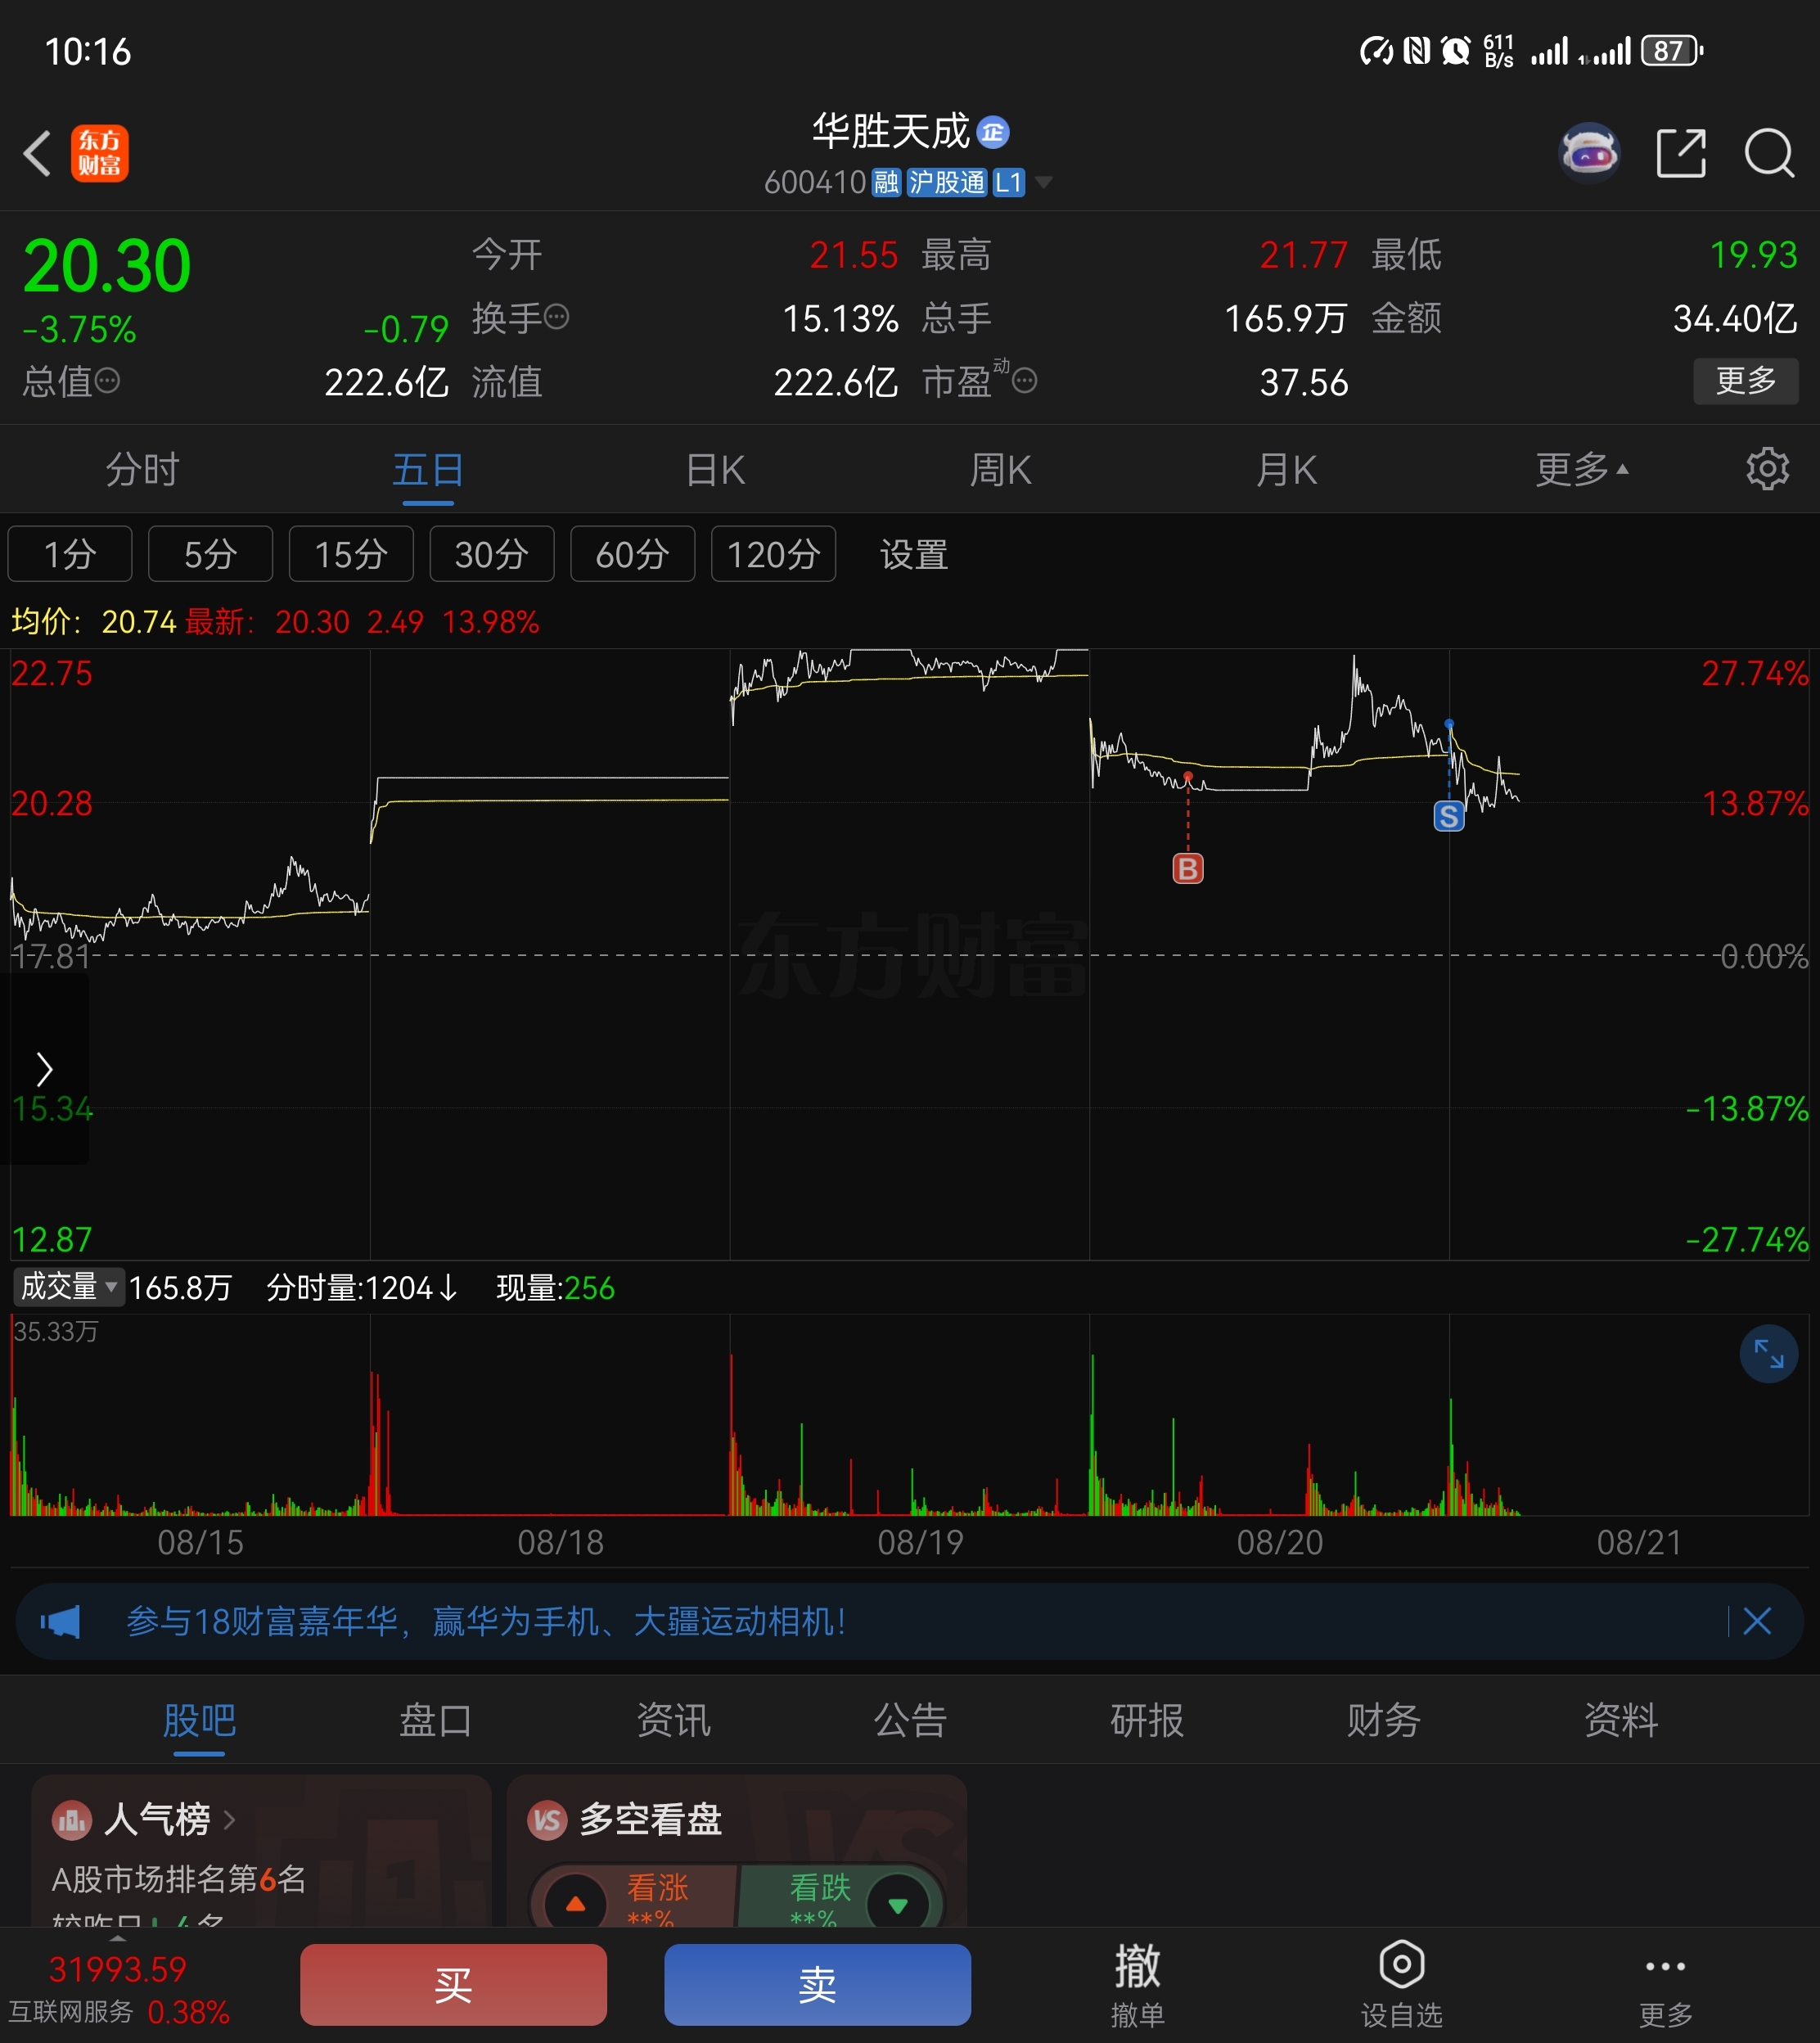Image resolution: width=1820 pixels, height=2043 pixels.
Task: Open the search magnifier icon
Action: 1769,154
